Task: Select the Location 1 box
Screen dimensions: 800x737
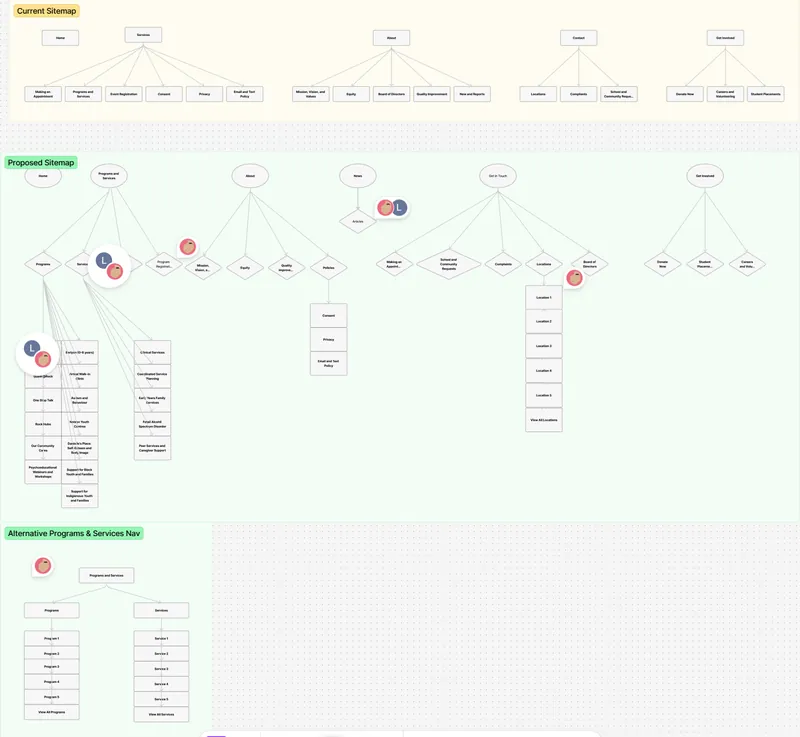Action: [544, 297]
